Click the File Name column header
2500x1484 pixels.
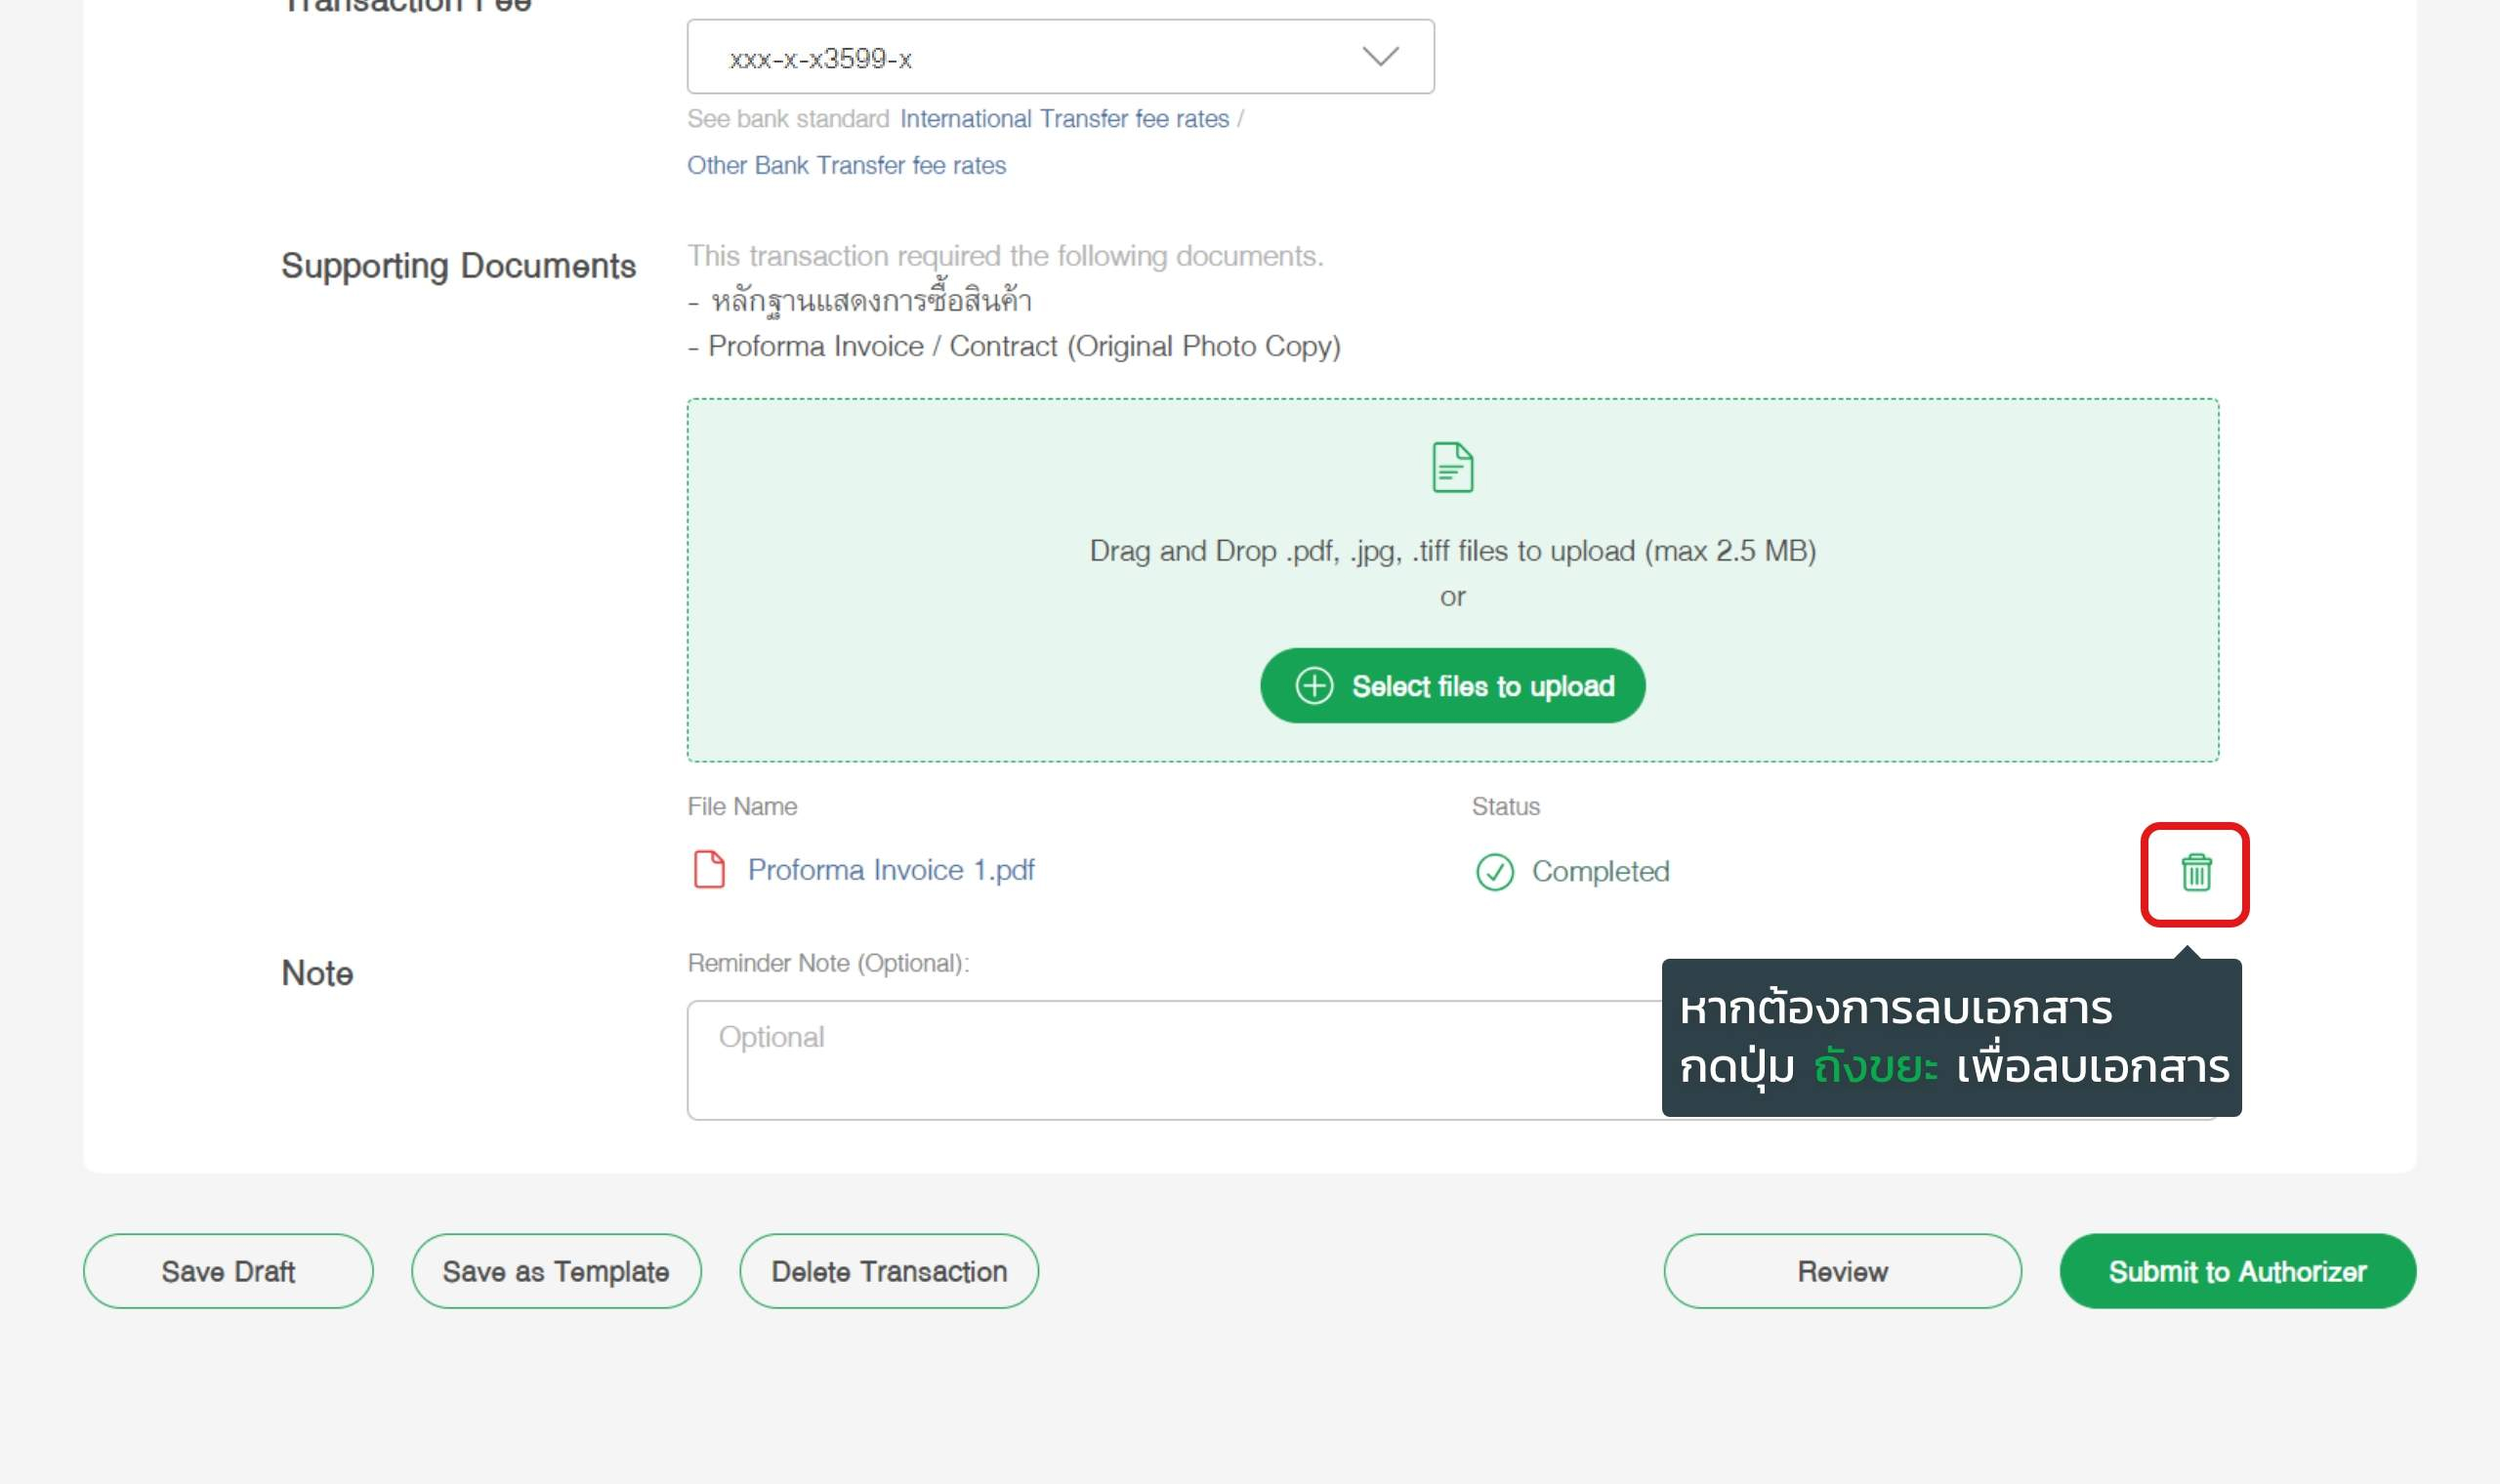(742, 807)
